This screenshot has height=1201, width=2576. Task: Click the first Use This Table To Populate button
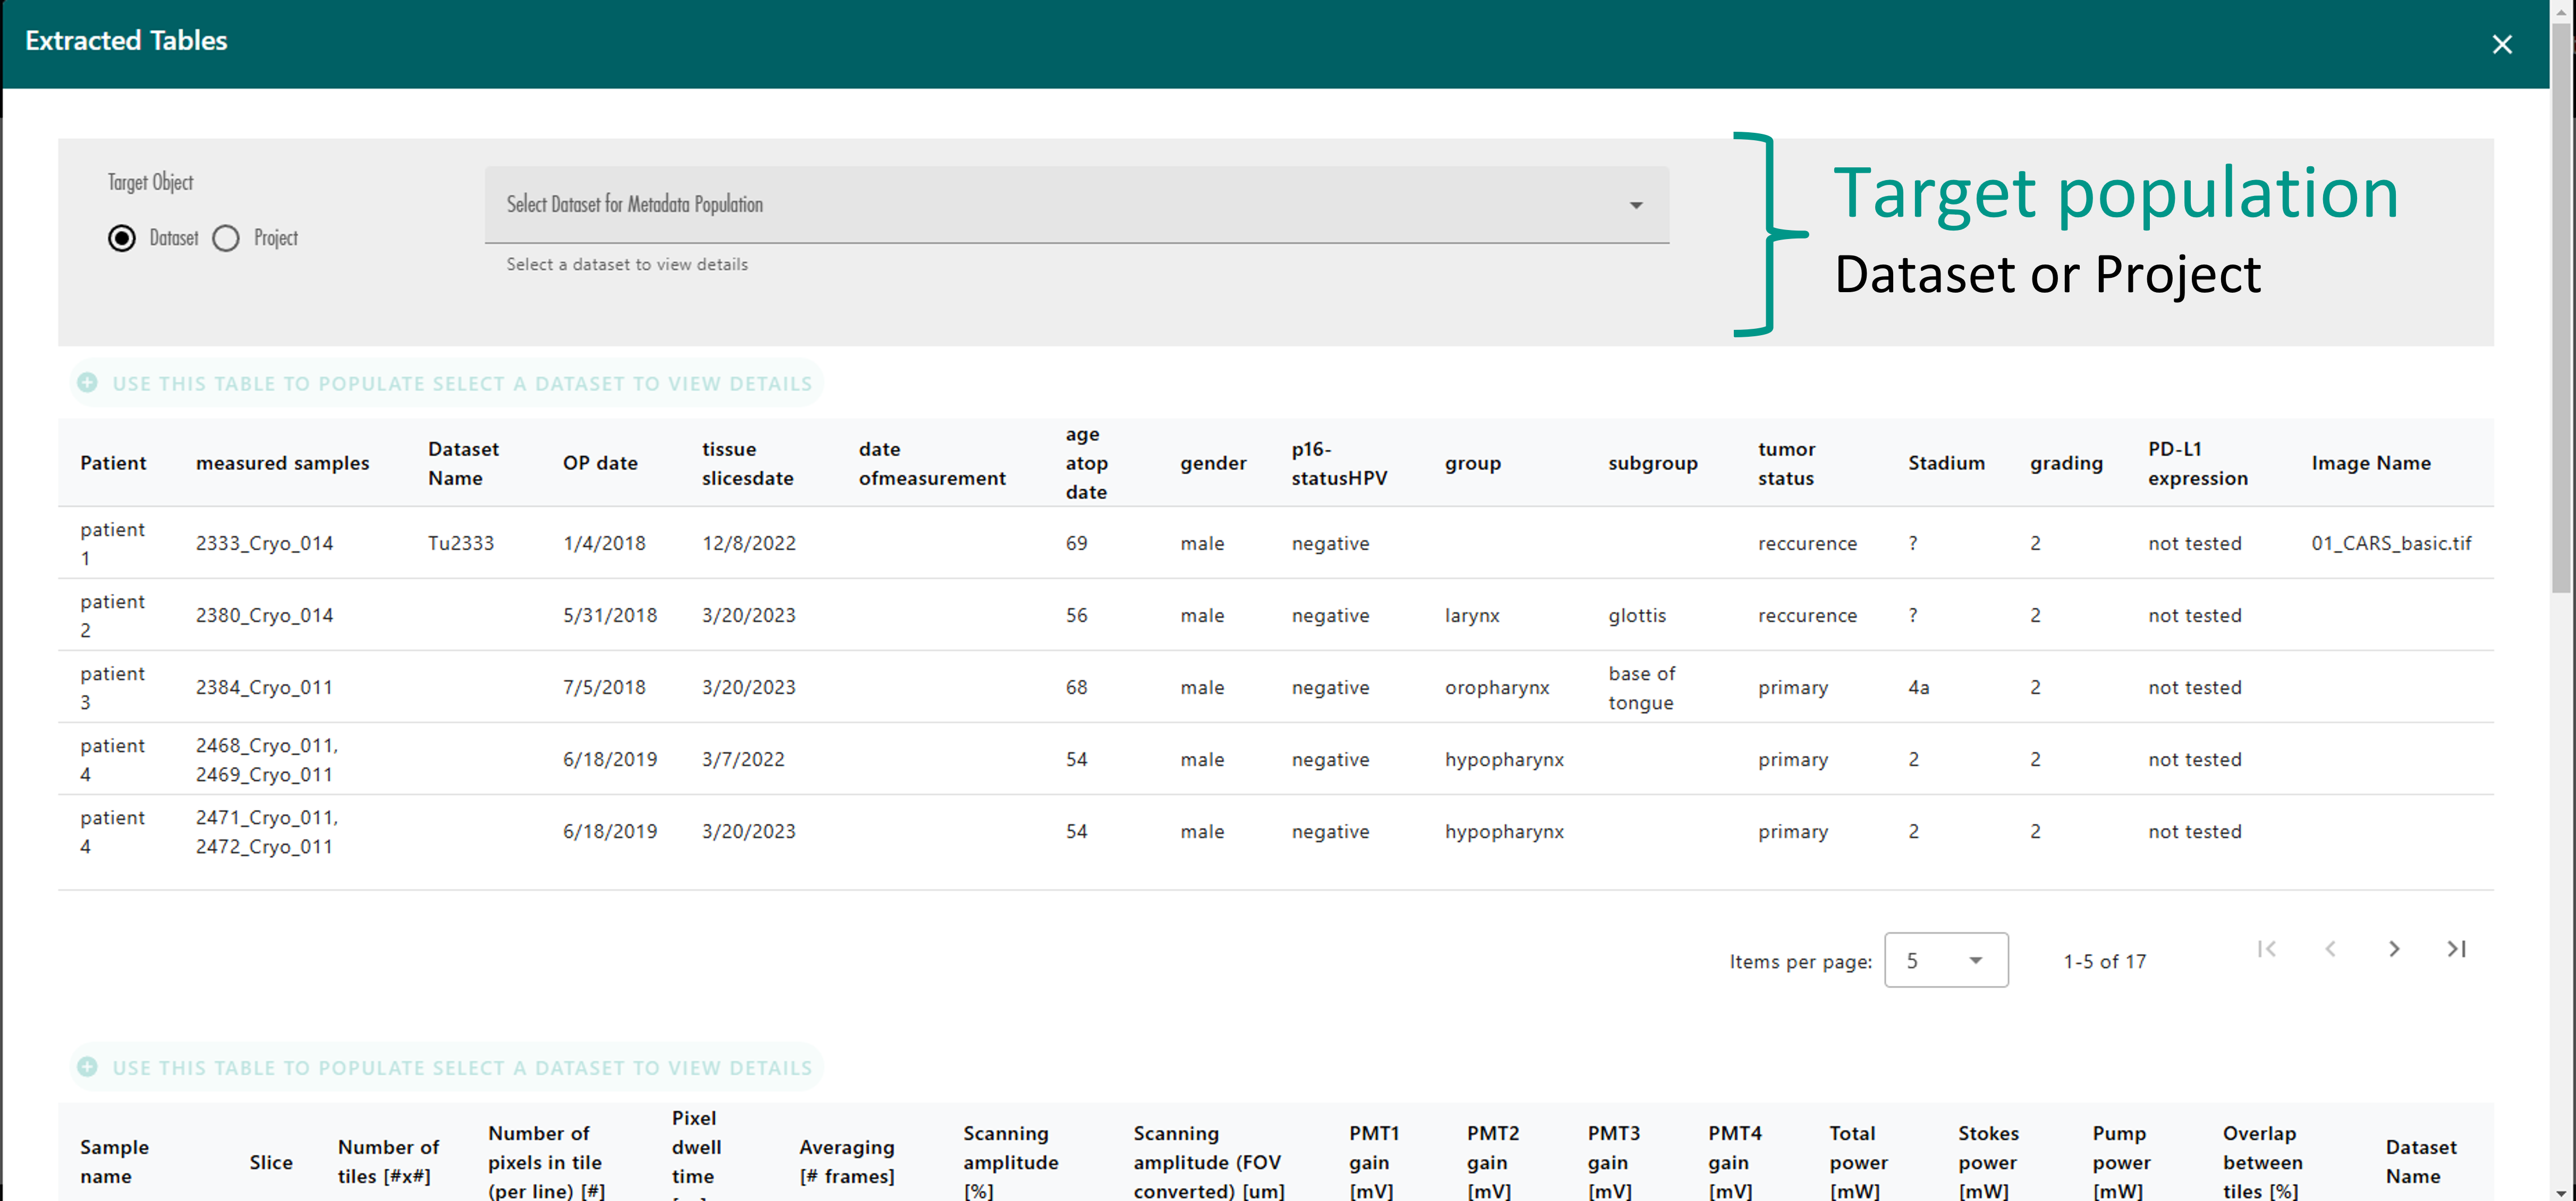[447, 383]
